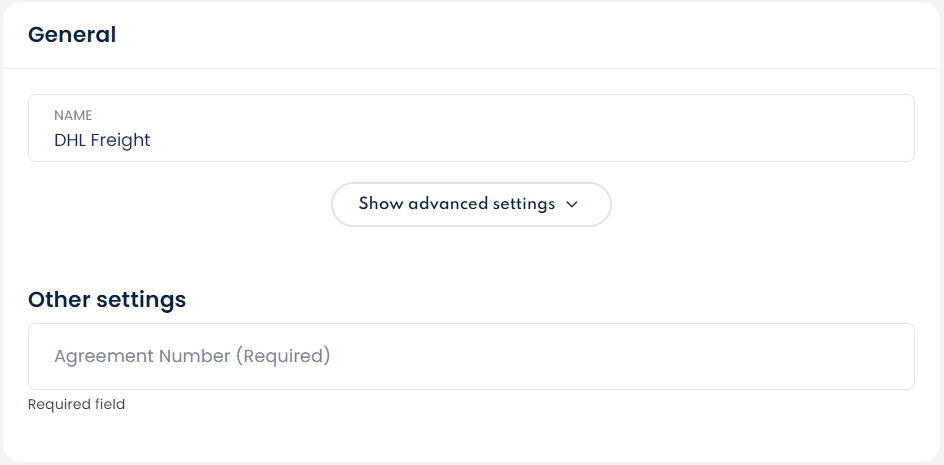Screen dimensions: 944x465
Task: Click the chevron icon beside Show advanced settings
Action: pyautogui.click(x=572, y=204)
